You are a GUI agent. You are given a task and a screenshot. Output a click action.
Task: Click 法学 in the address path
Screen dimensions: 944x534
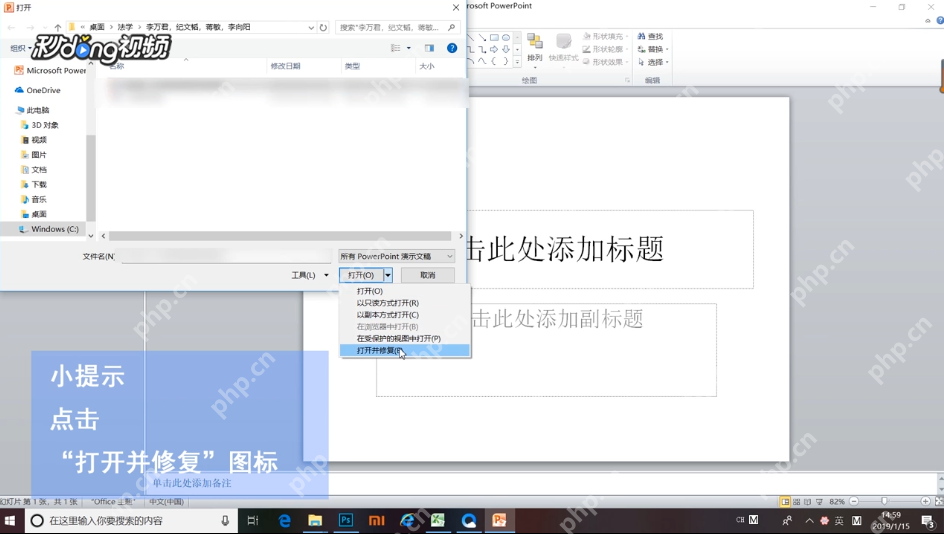[x=125, y=27]
